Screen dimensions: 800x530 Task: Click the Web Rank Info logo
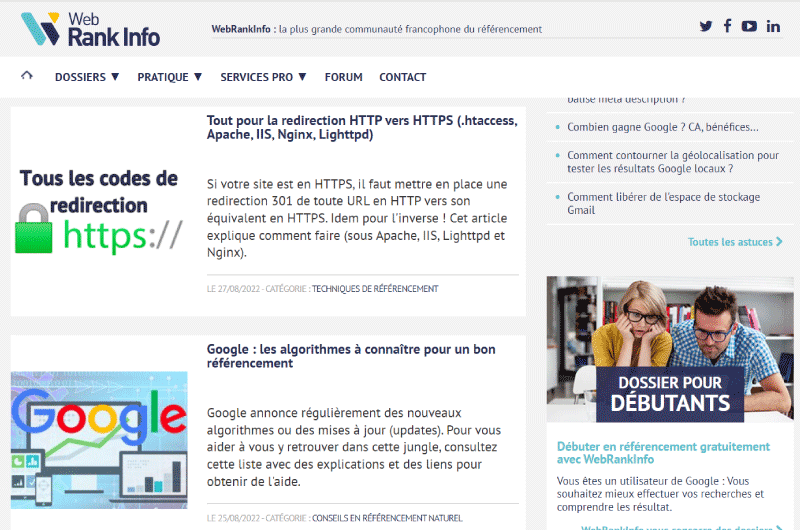tap(90, 29)
